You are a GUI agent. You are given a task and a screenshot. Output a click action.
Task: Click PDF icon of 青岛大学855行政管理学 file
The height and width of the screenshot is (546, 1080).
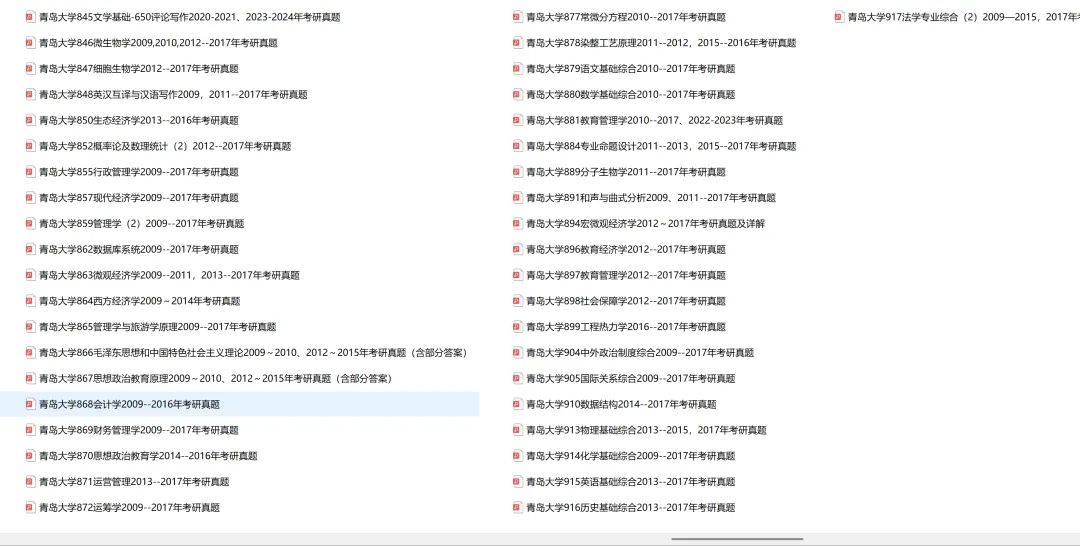pyautogui.click(x=30, y=172)
